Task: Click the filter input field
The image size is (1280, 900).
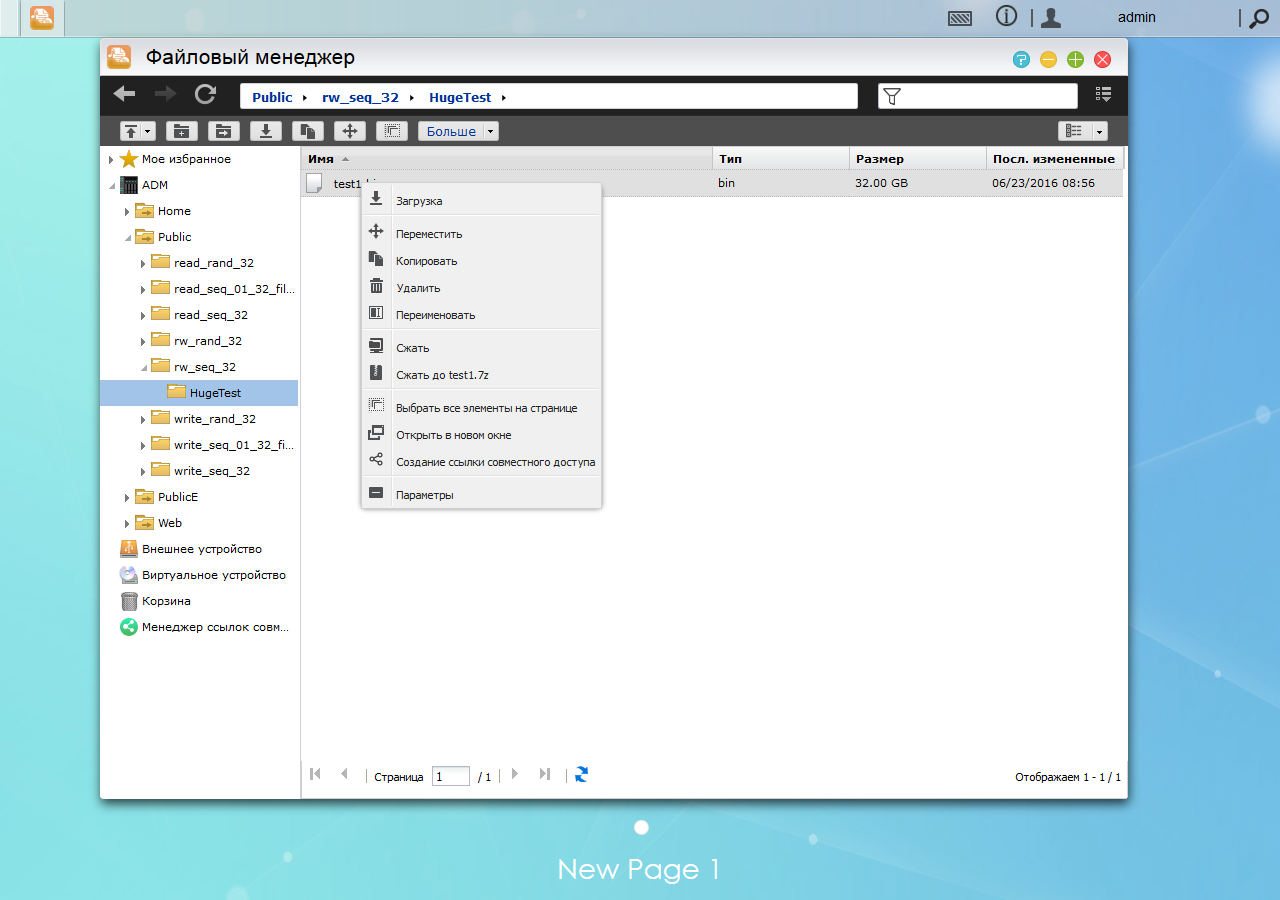Action: 978,96
